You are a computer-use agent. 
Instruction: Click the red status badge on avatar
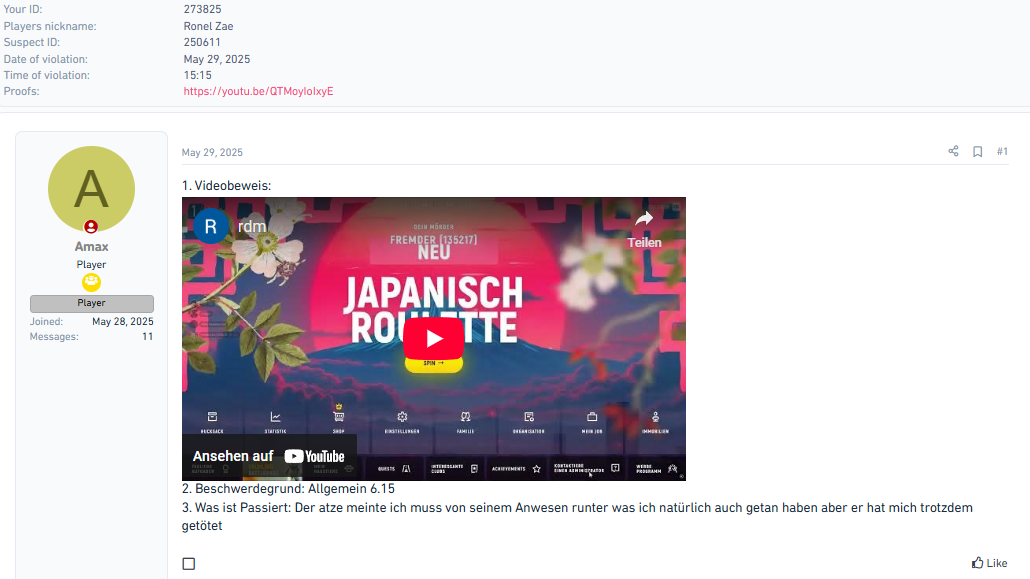coord(91,227)
